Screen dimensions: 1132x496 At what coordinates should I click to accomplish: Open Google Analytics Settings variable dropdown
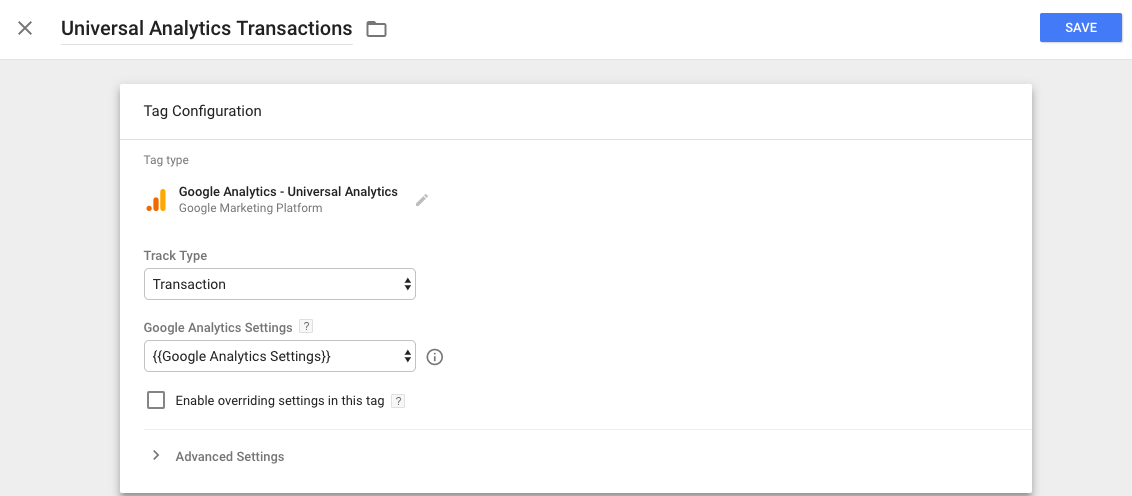coord(279,356)
